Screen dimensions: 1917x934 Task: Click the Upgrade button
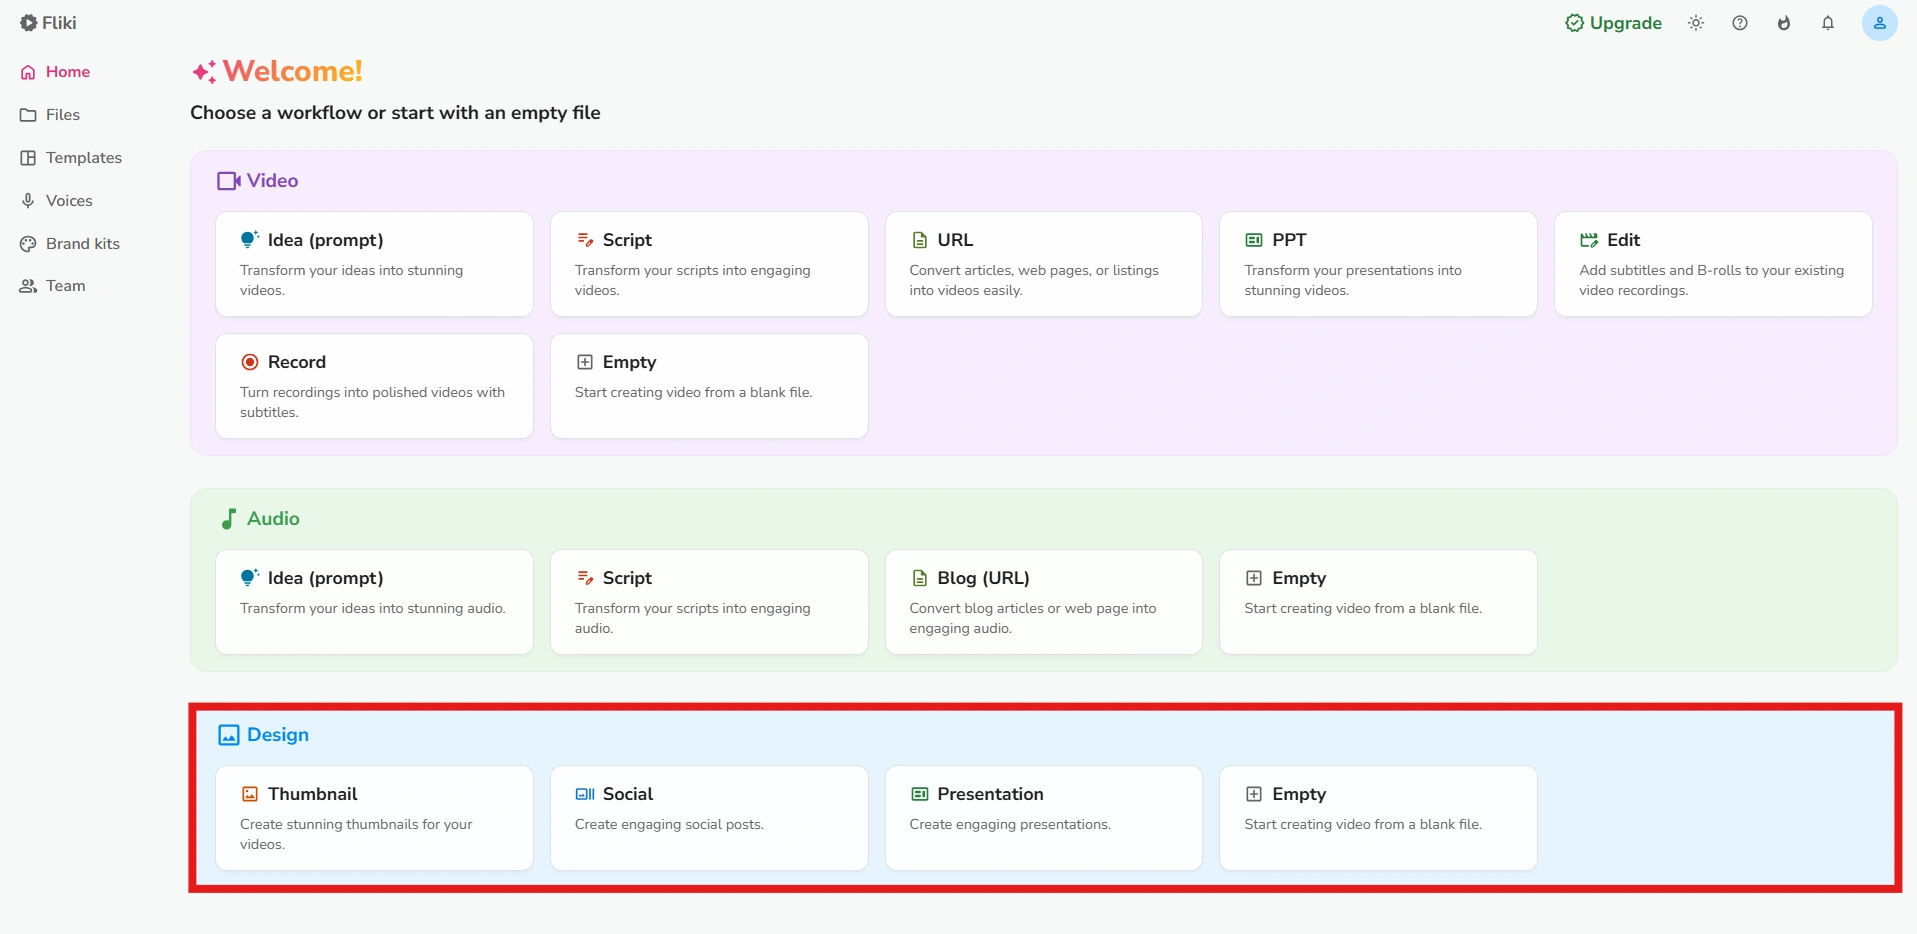tap(1613, 23)
